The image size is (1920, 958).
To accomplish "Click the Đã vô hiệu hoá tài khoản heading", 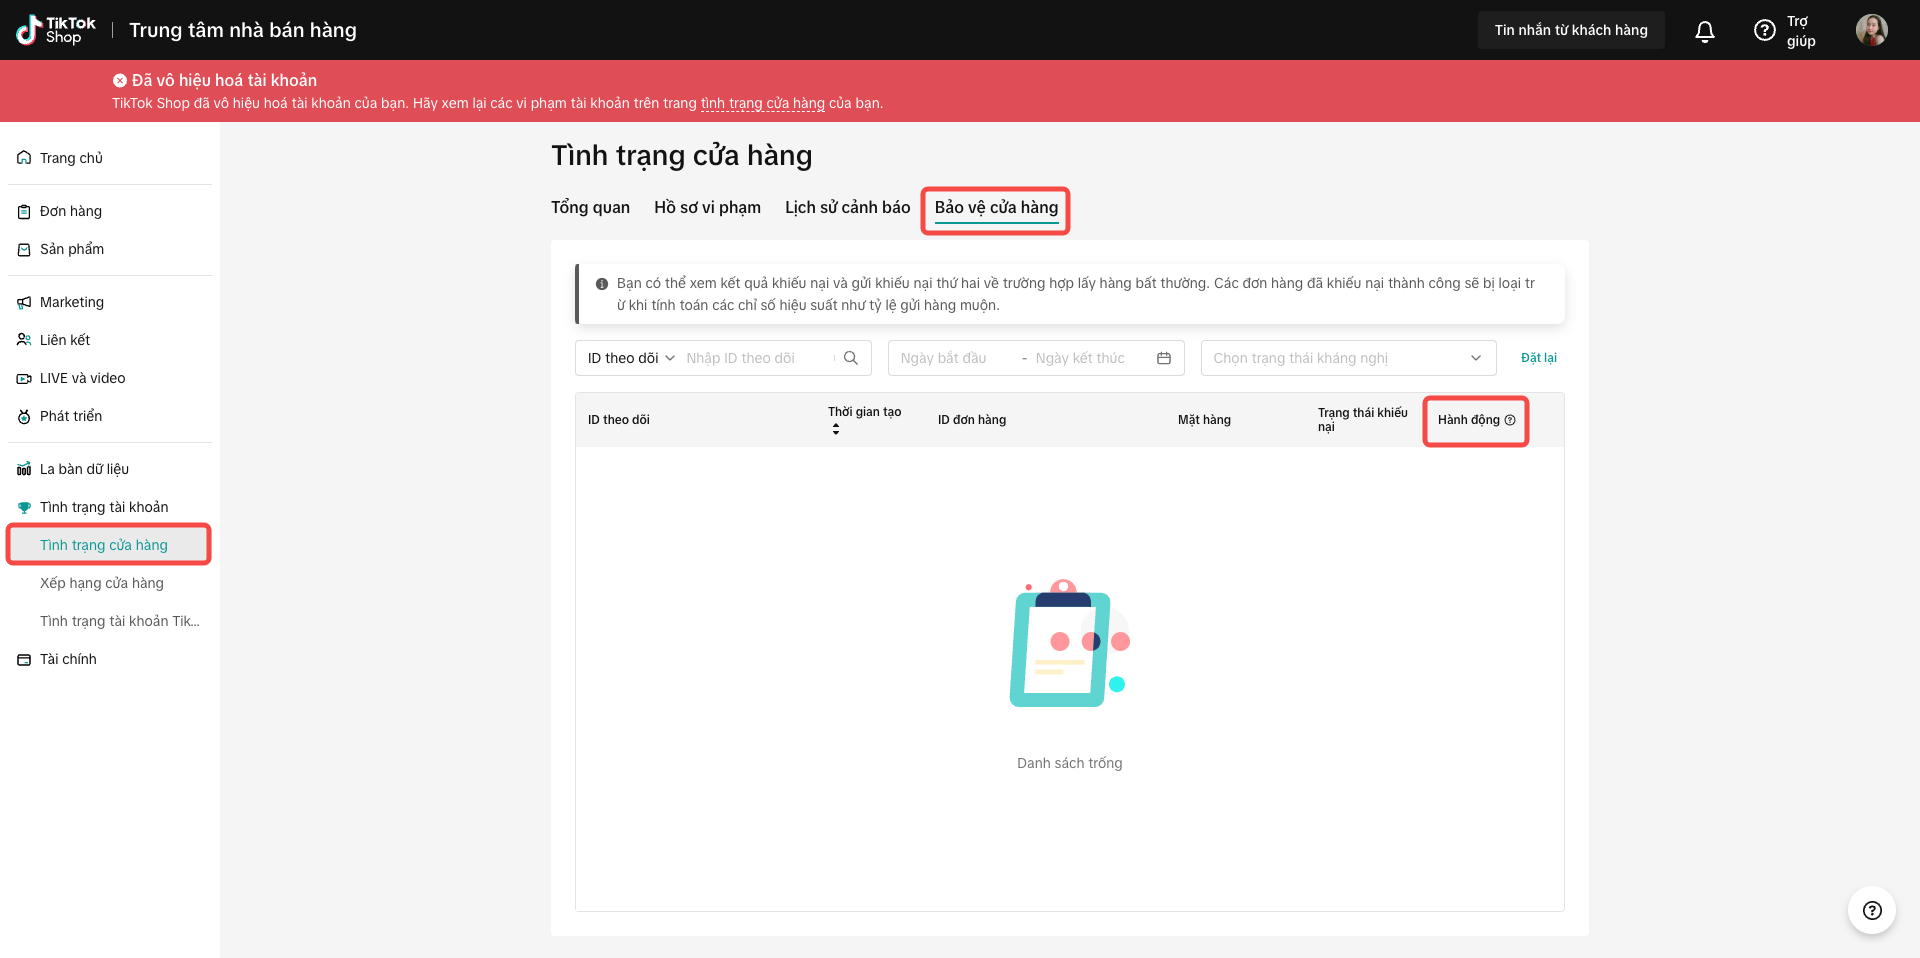I will pyautogui.click(x=224, y=80).
